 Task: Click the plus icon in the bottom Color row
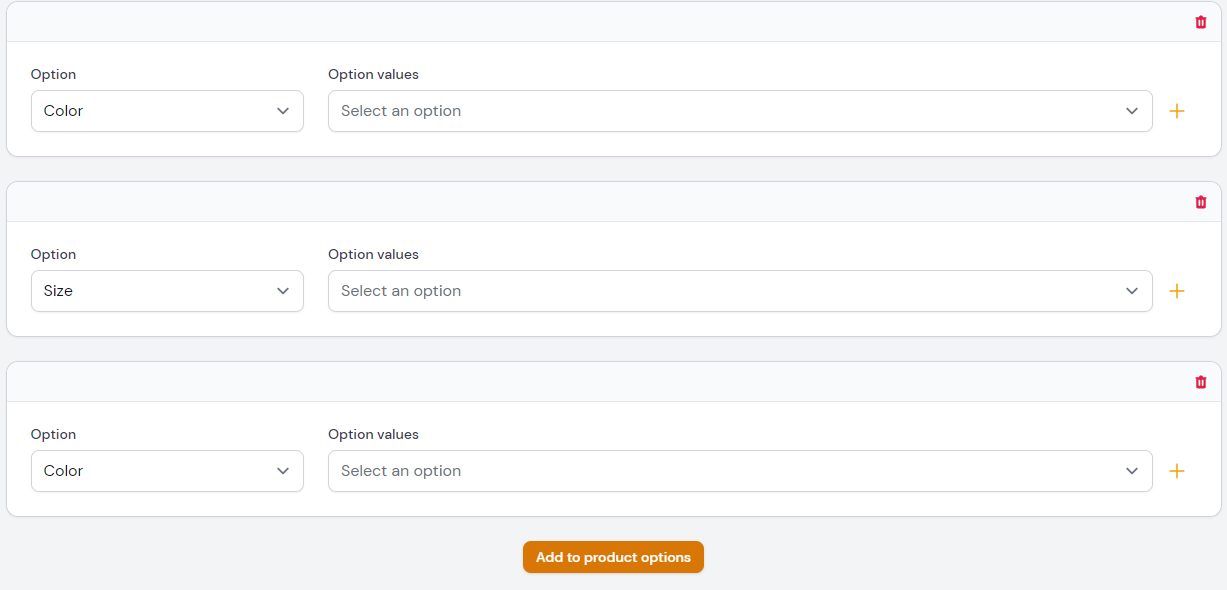pos(1177,471)
